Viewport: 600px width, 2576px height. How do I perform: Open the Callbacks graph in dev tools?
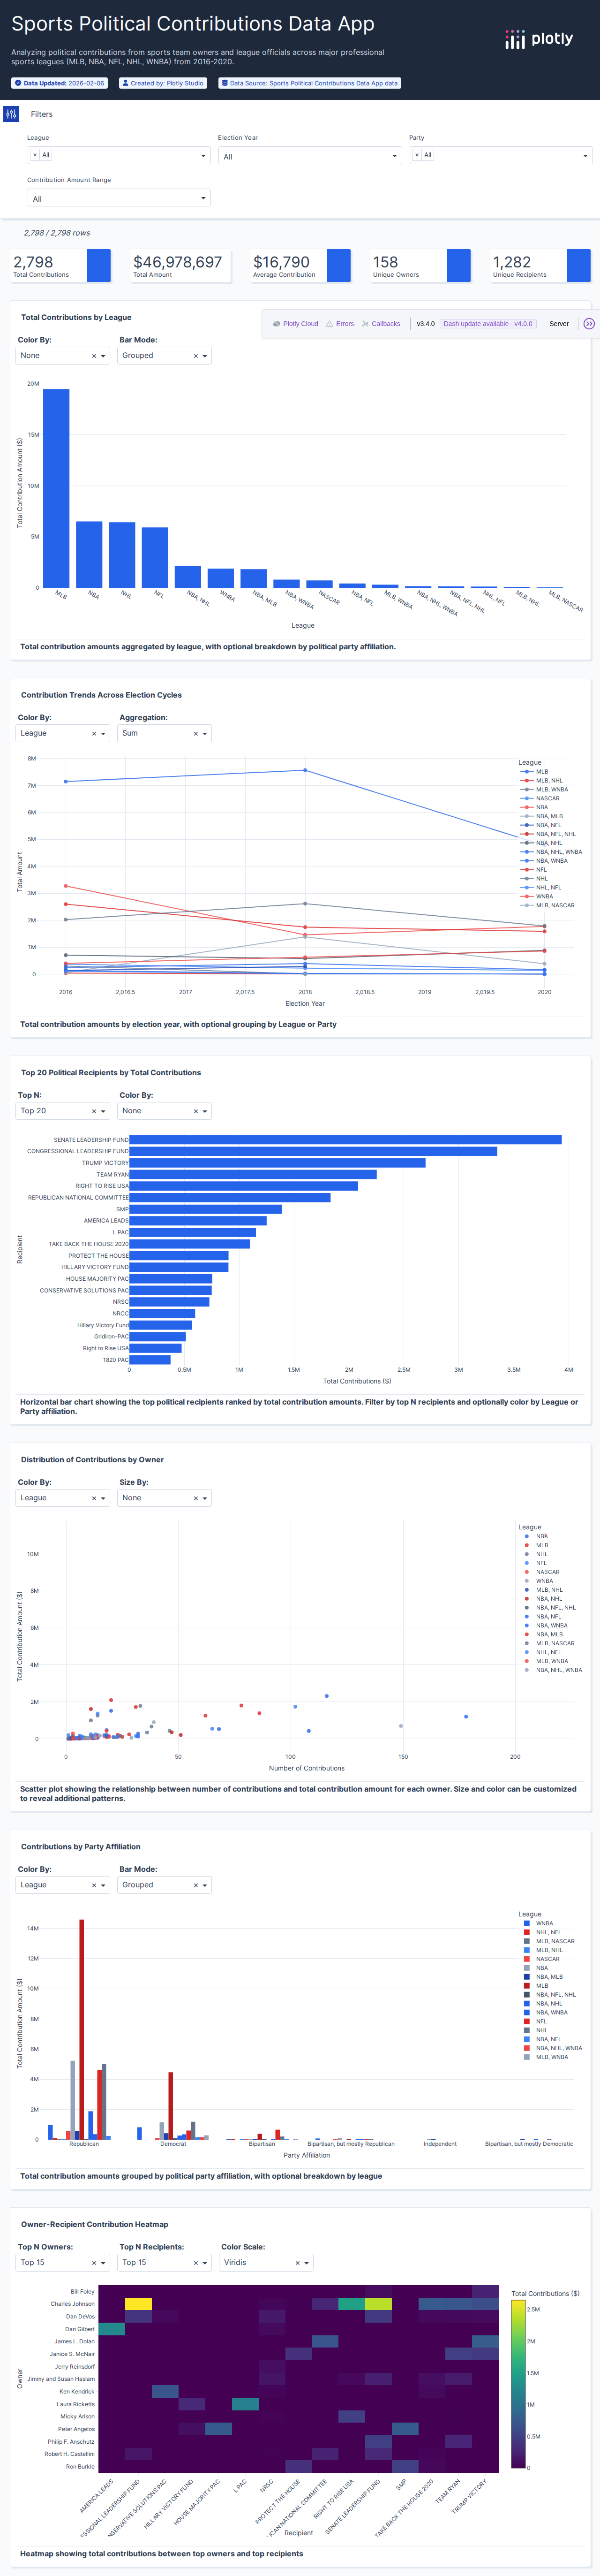point(381,324)
